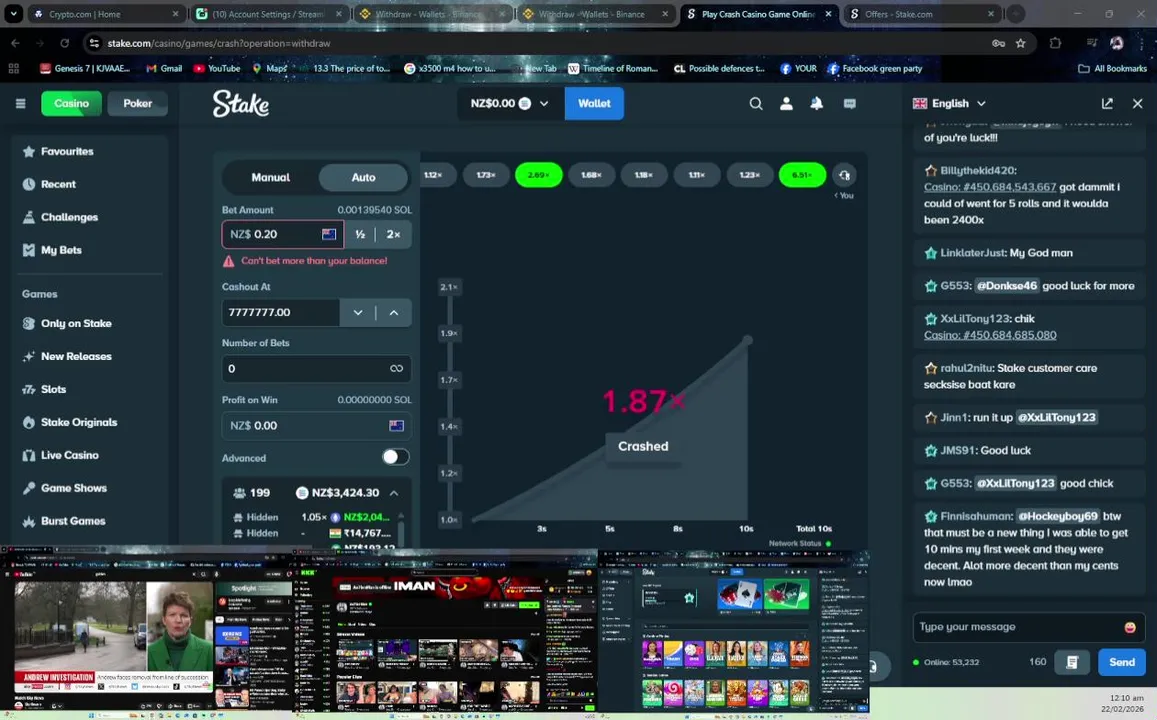Increase Cashout At with up chevron

(x=394, y=313)
